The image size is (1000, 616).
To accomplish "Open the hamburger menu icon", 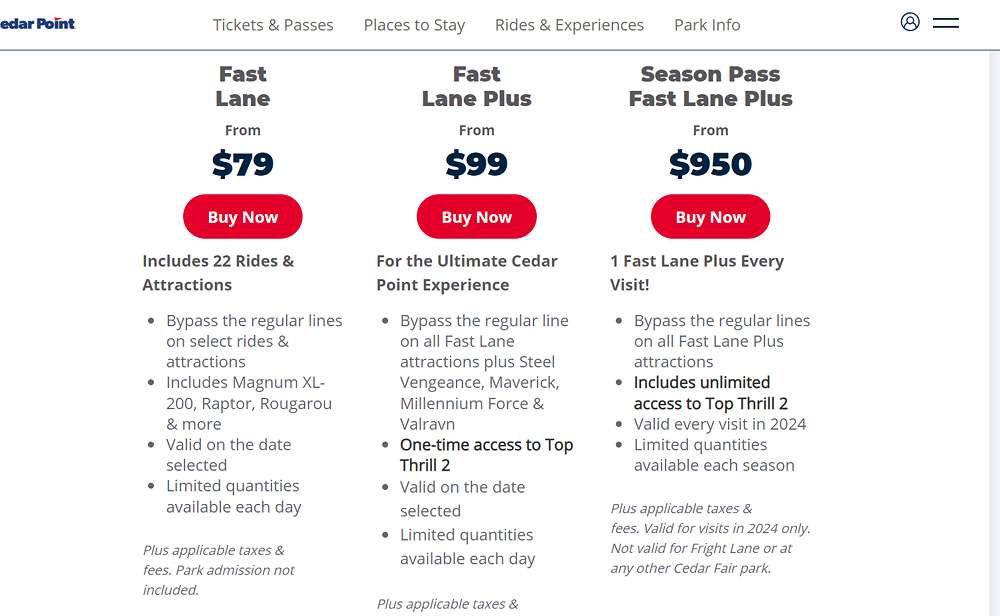I will [x=946, y=22].
